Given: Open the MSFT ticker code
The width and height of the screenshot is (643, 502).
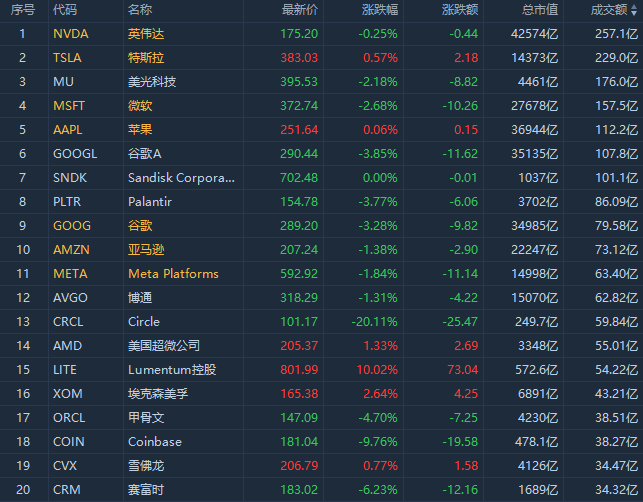Looking at the screenshot, I should click(70, 105).
